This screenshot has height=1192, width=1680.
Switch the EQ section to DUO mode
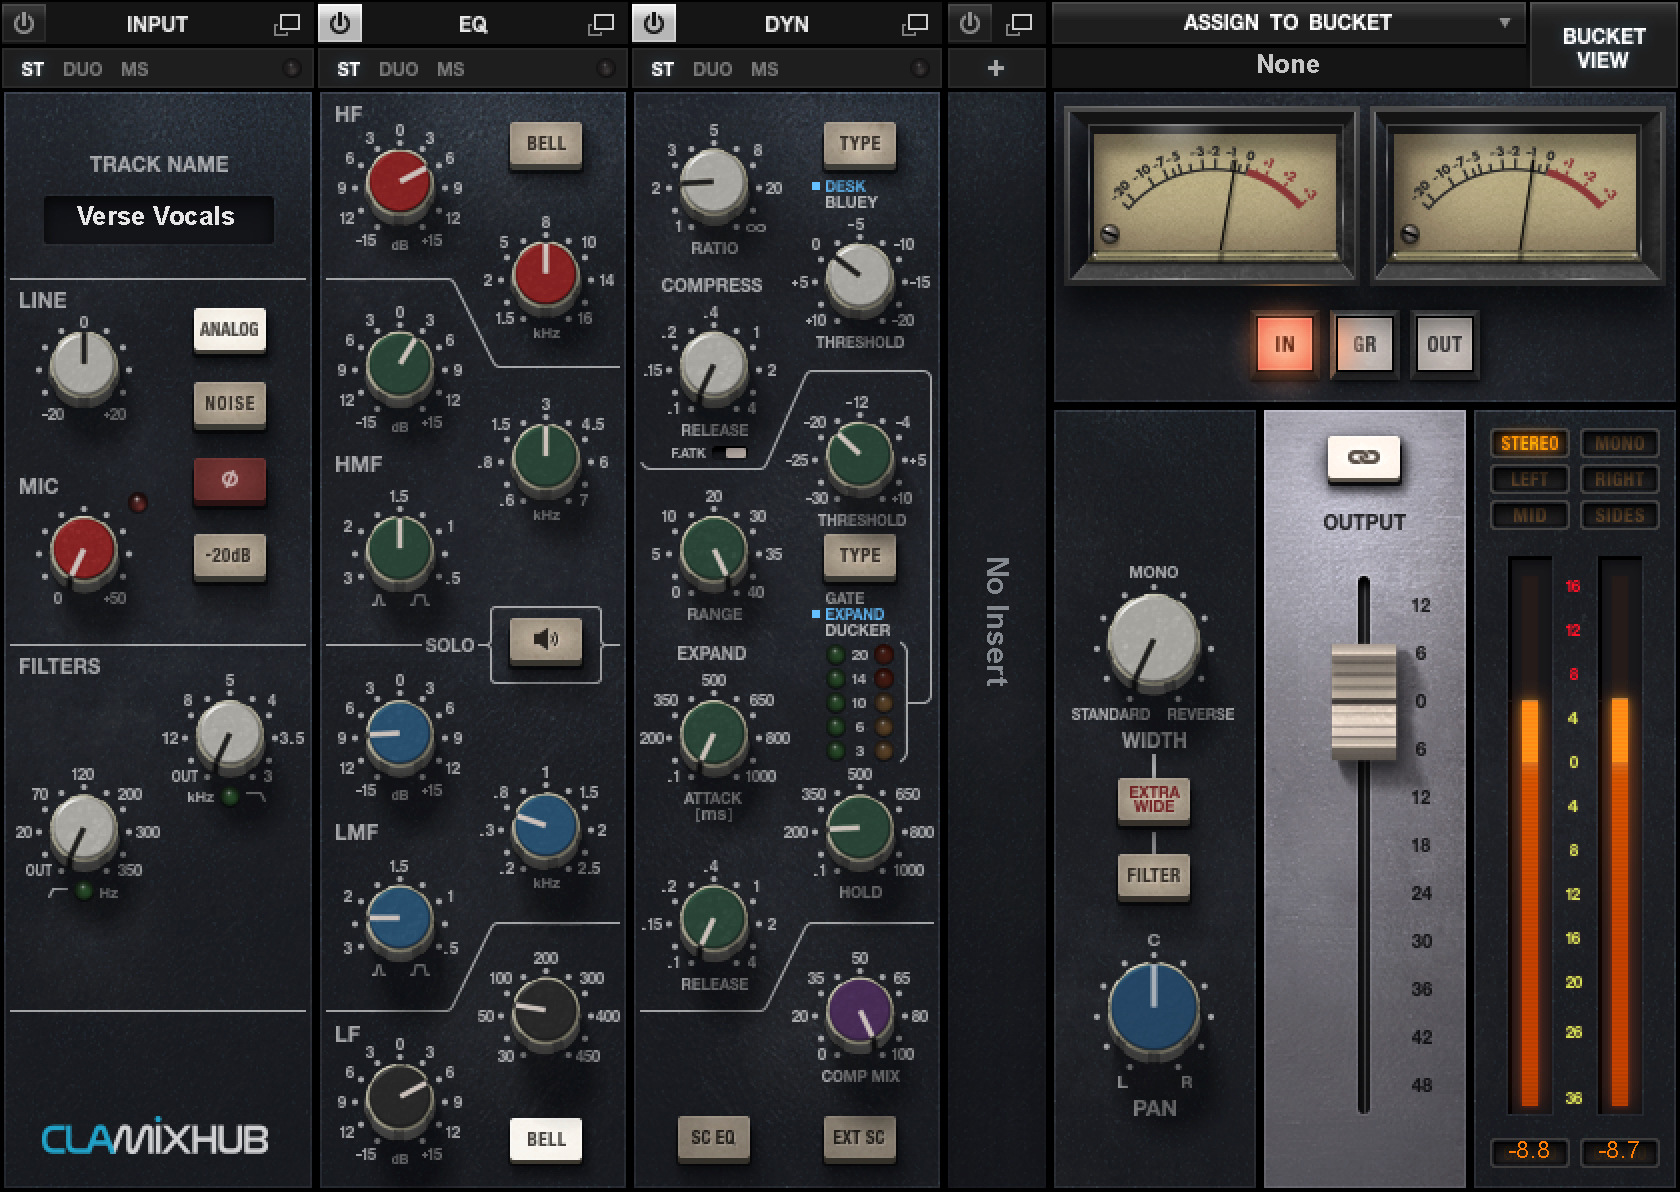pos(399,68)
